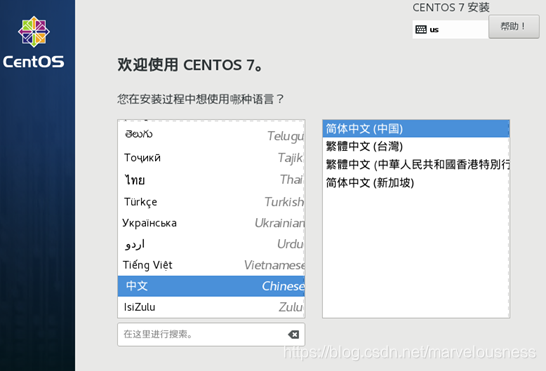
Task: Choose IsiZulu (Zulu) language
Action: (x=211, y=307)
